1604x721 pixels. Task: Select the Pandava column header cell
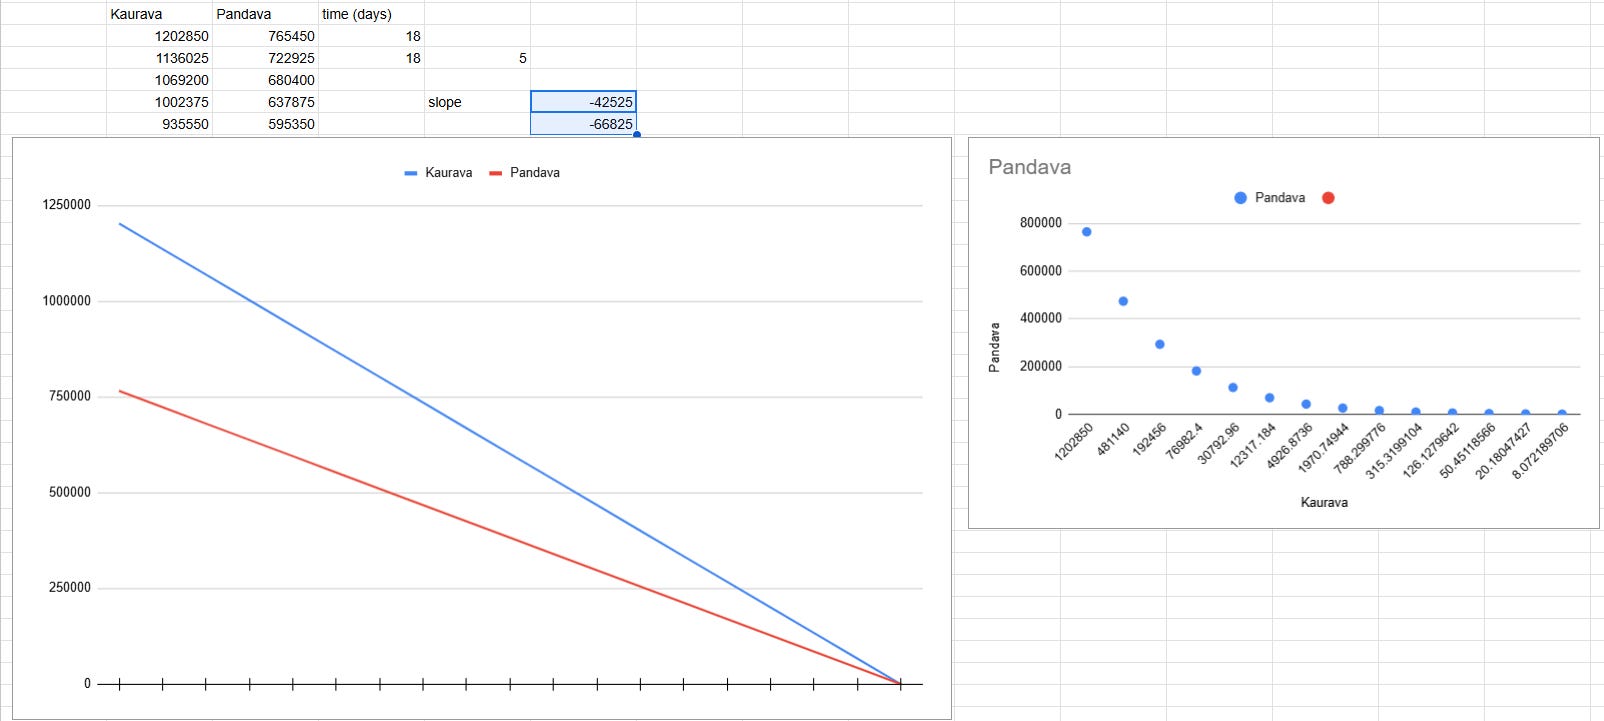pos(265,14)
